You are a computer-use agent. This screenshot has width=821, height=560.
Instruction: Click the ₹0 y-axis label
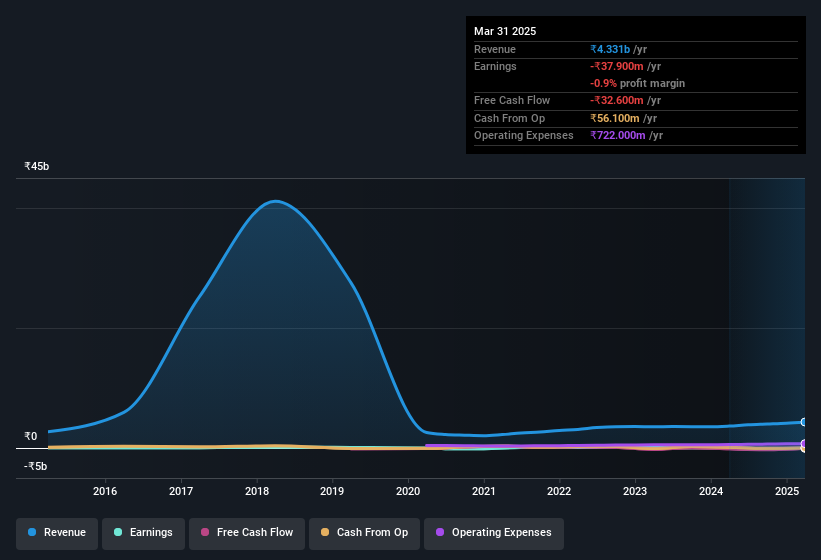tap(31, 436)
